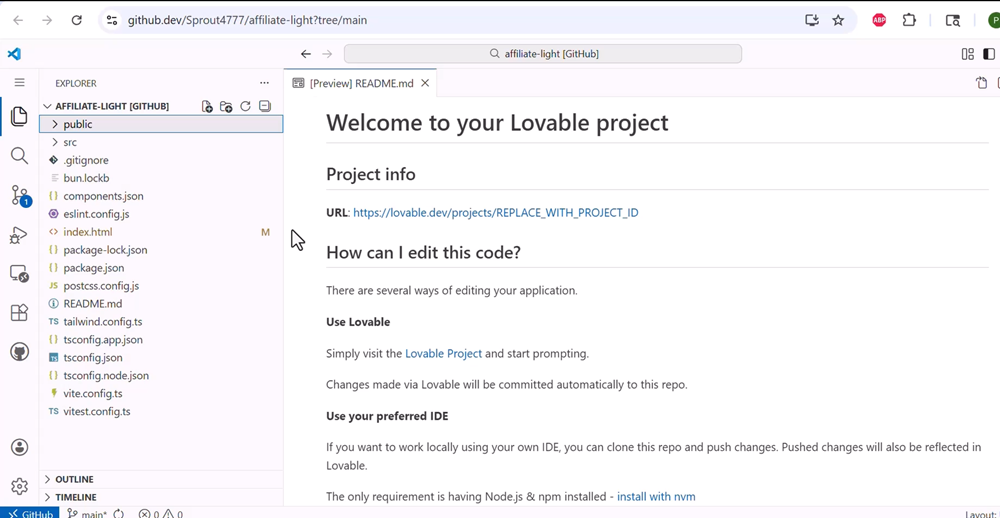Follow the lovable.dev project URL link

pyautogui.click(x=496, y=212)
